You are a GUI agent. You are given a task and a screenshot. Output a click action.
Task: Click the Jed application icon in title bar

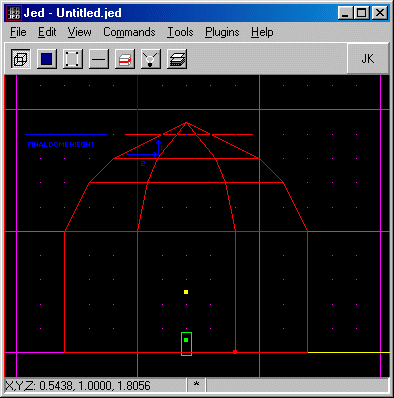pos(14,13)
